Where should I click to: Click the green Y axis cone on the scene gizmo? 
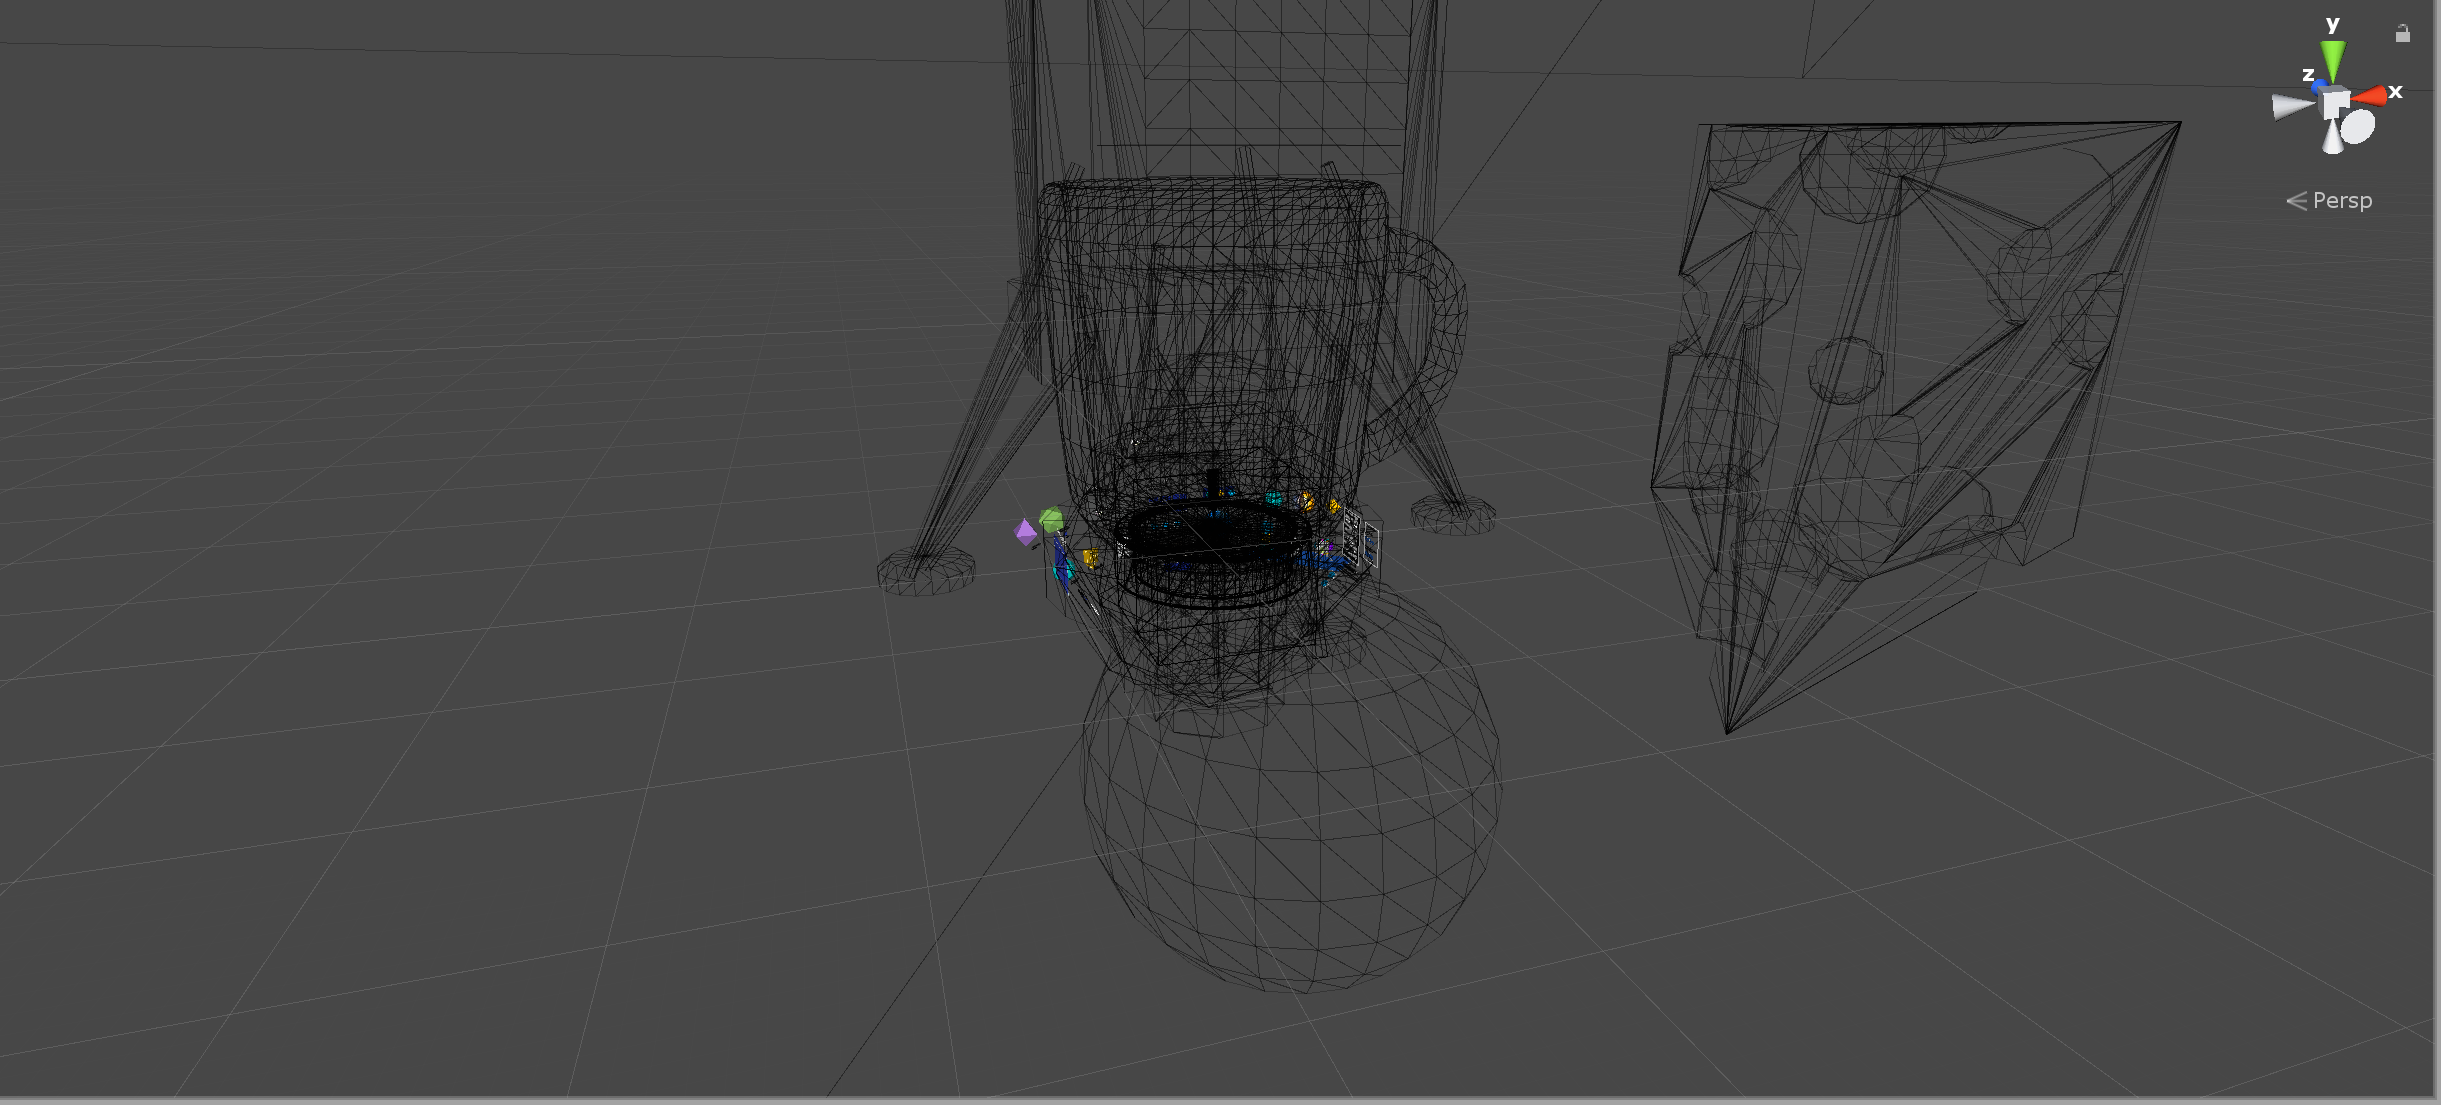pyautogui.click(x=2332, y=58)
